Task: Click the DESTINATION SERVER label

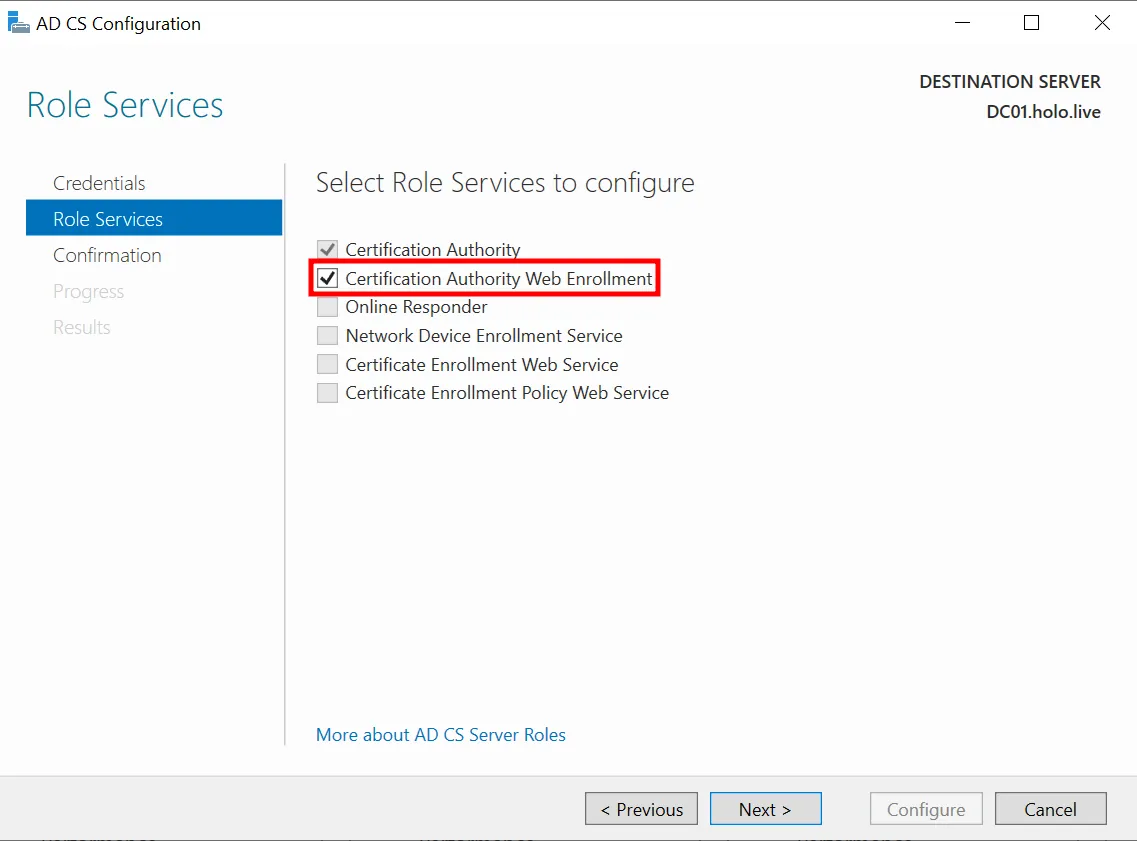Action: (1010, 82)
